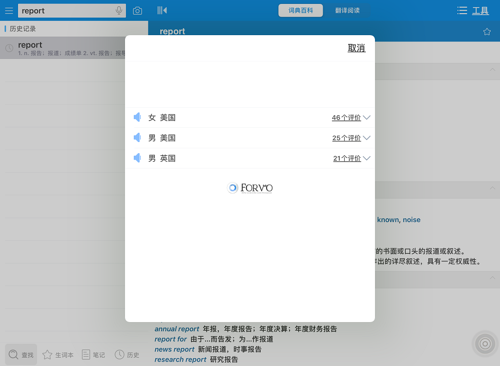Play the first 男 美国 pronunciation speaker
500x366 pixels.
click(x=137, y=138)
